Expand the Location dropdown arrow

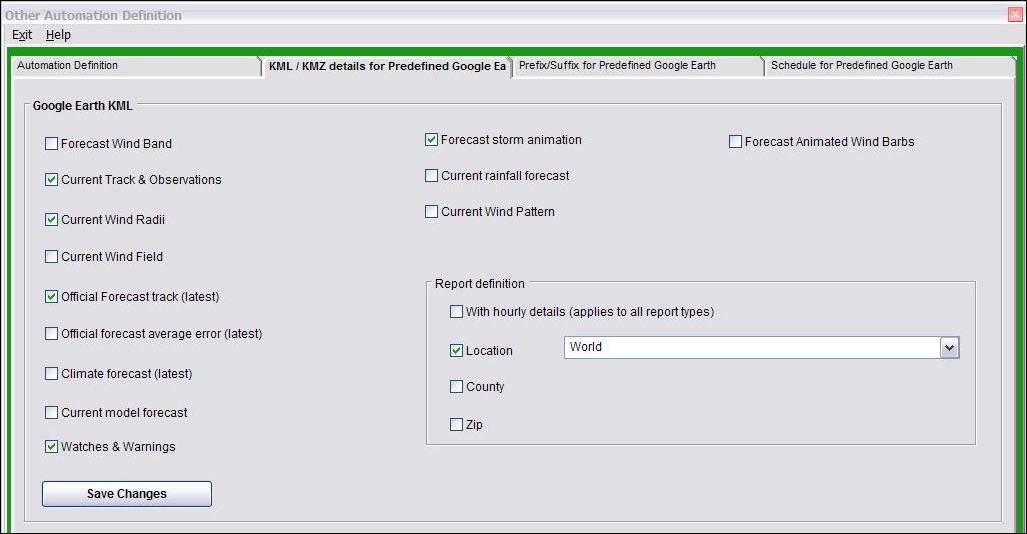click(x=949, y=347)
